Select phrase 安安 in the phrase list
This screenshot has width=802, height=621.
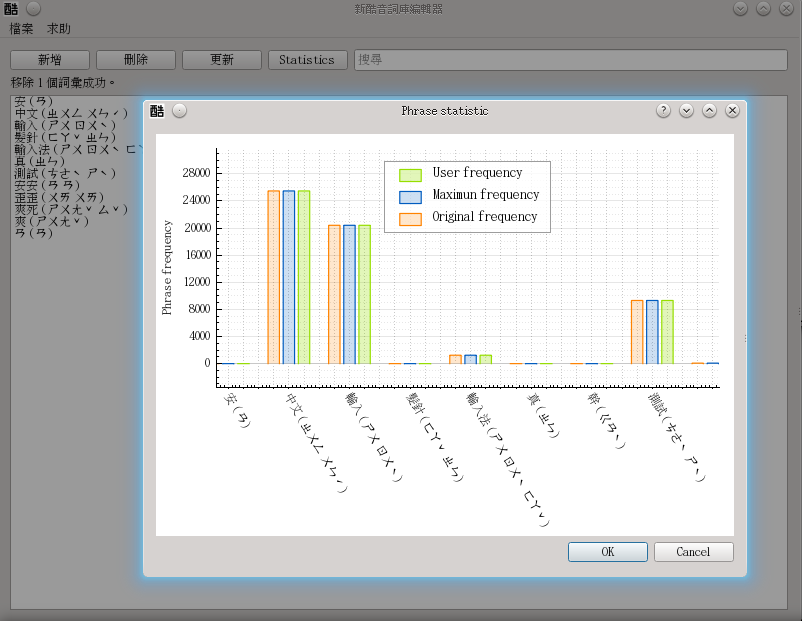pos(47,185)
